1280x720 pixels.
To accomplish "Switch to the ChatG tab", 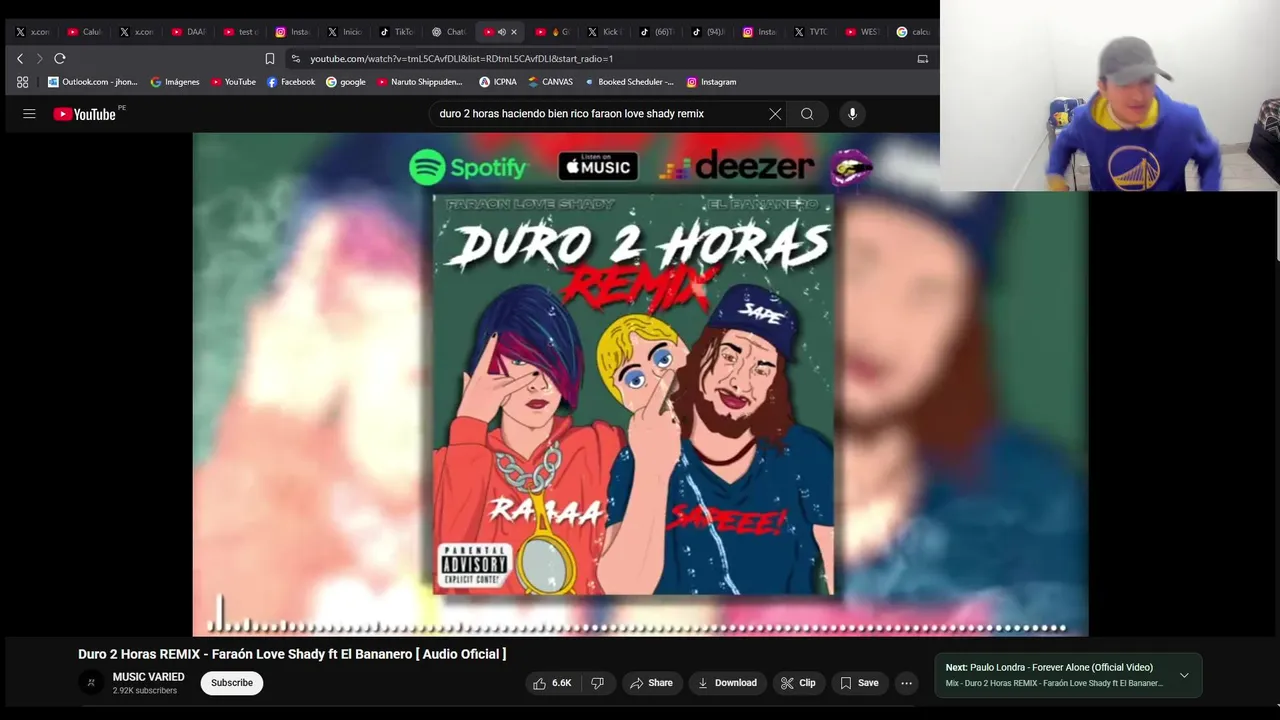I will point(449,32).
